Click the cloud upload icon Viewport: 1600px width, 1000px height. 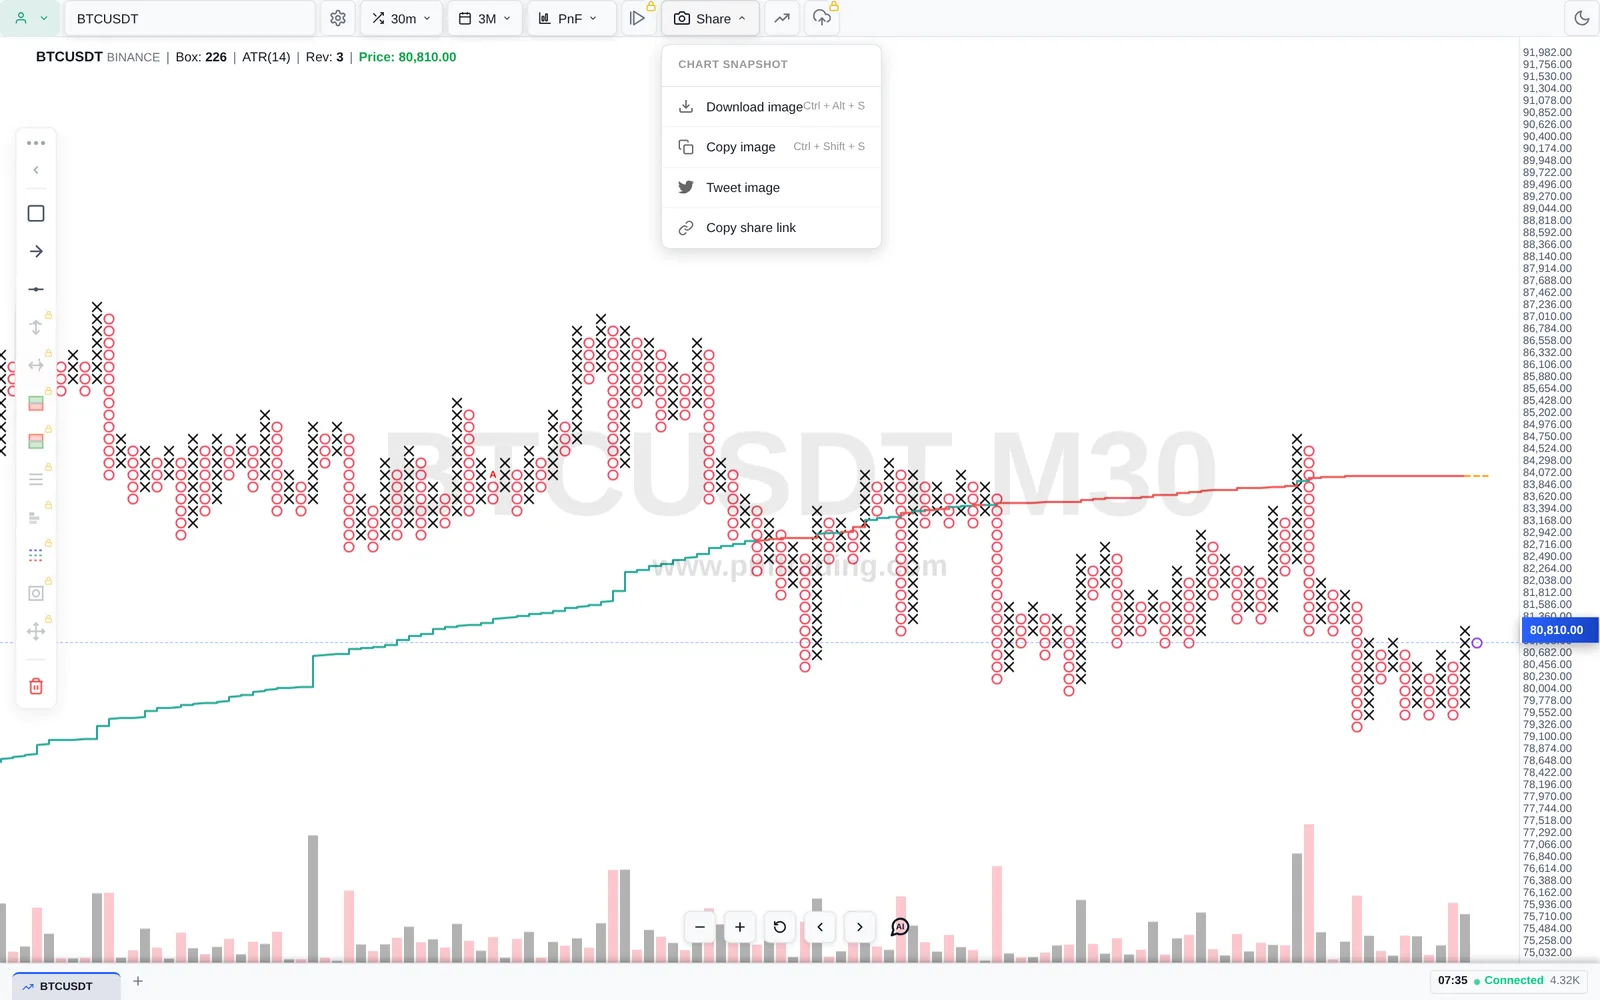point(822,18)
